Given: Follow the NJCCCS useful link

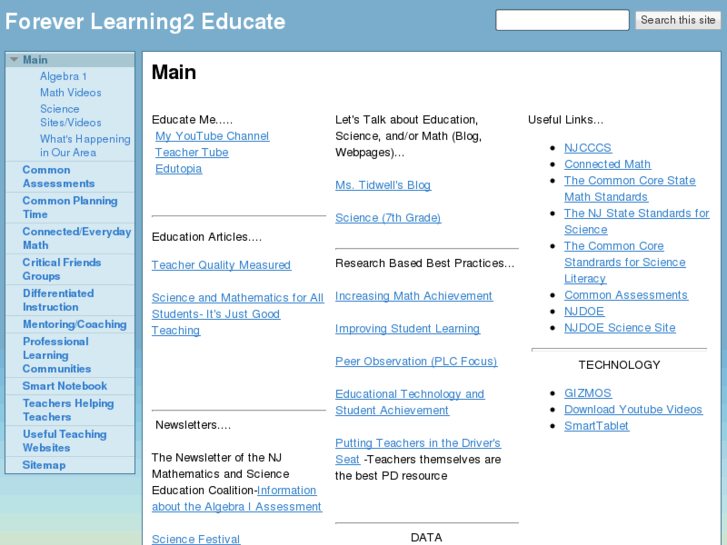Looking at the screenshot, I should tap(588, 148).
